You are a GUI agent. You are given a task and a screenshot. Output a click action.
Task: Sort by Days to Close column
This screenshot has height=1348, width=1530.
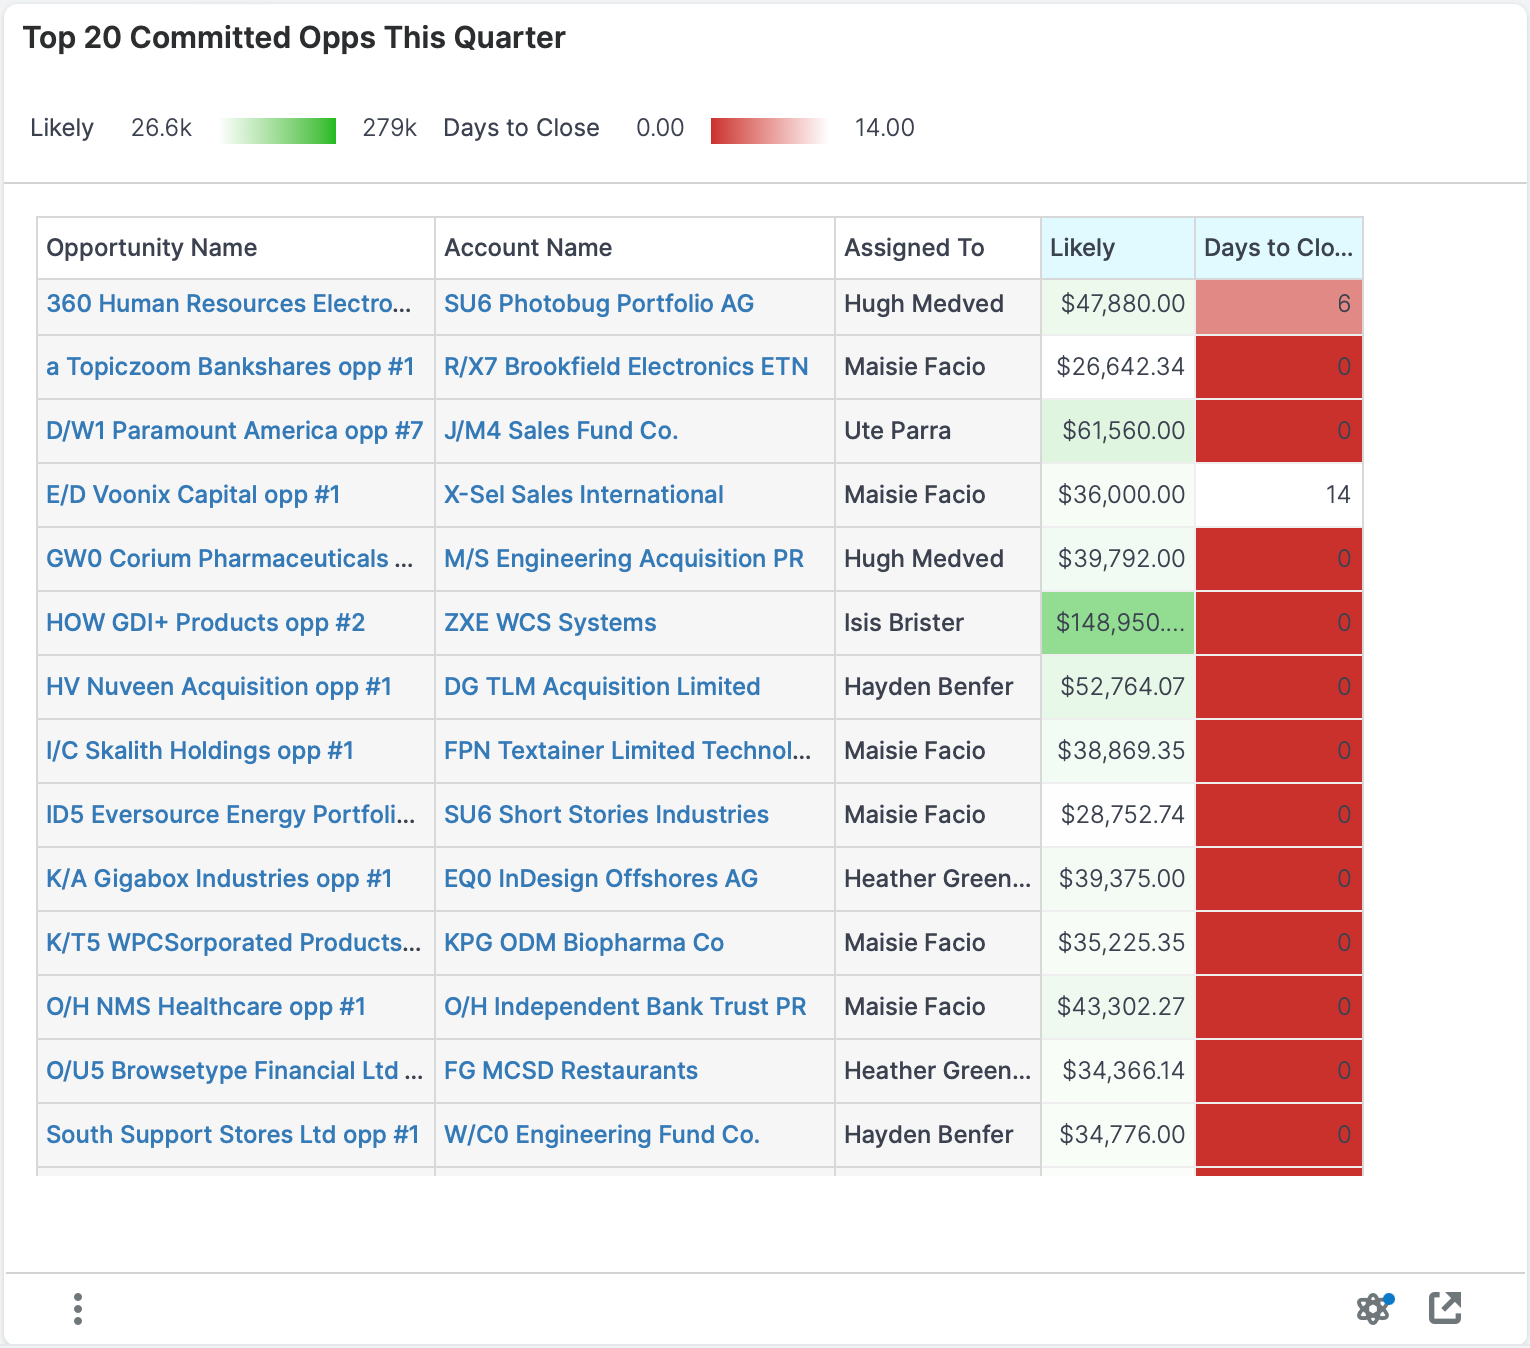1278,248
